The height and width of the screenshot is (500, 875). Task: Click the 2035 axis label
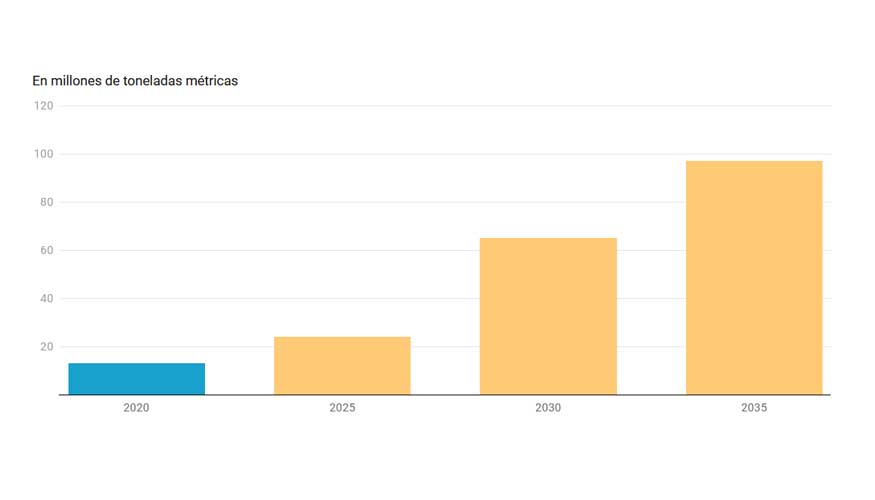[754, 408]
